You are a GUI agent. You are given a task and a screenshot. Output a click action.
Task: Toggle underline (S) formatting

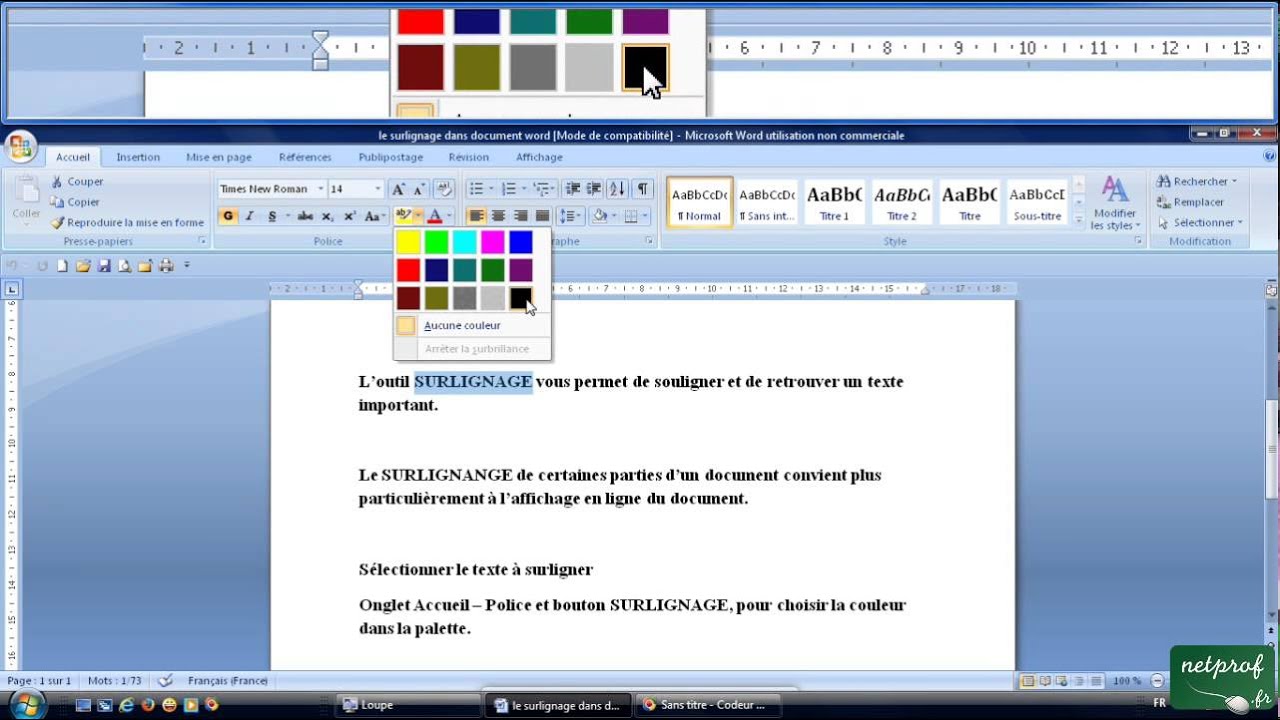271,216
